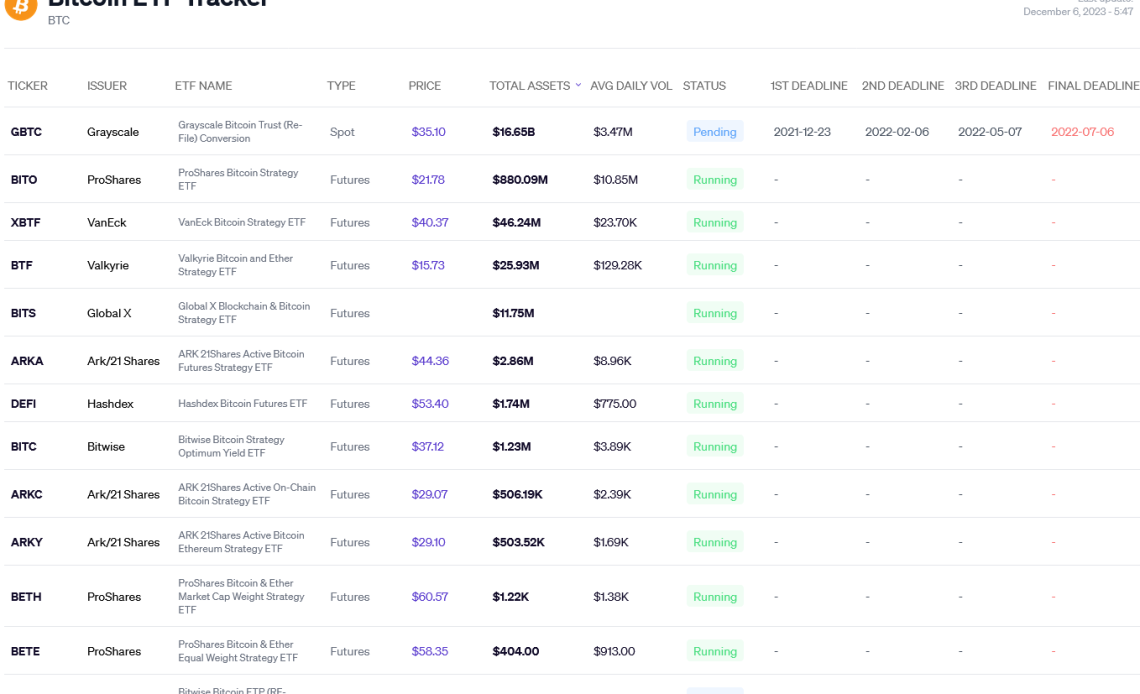Select the BETE ticker cell
Screen dimensions: 1140x694
coord(25,651)
